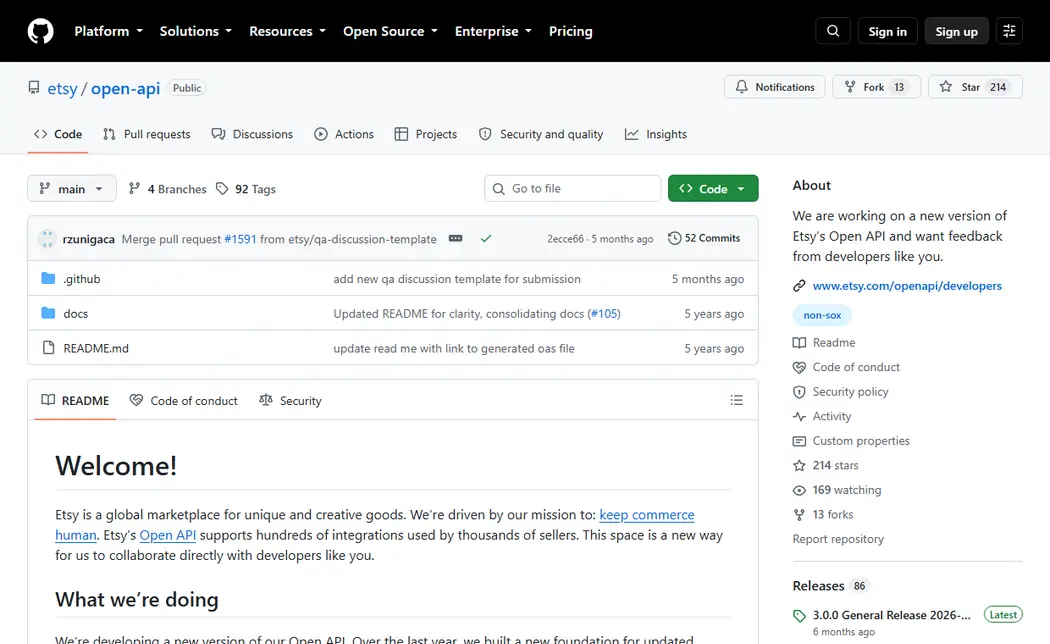Open 3.0.0 General Release link

(891, 615)
